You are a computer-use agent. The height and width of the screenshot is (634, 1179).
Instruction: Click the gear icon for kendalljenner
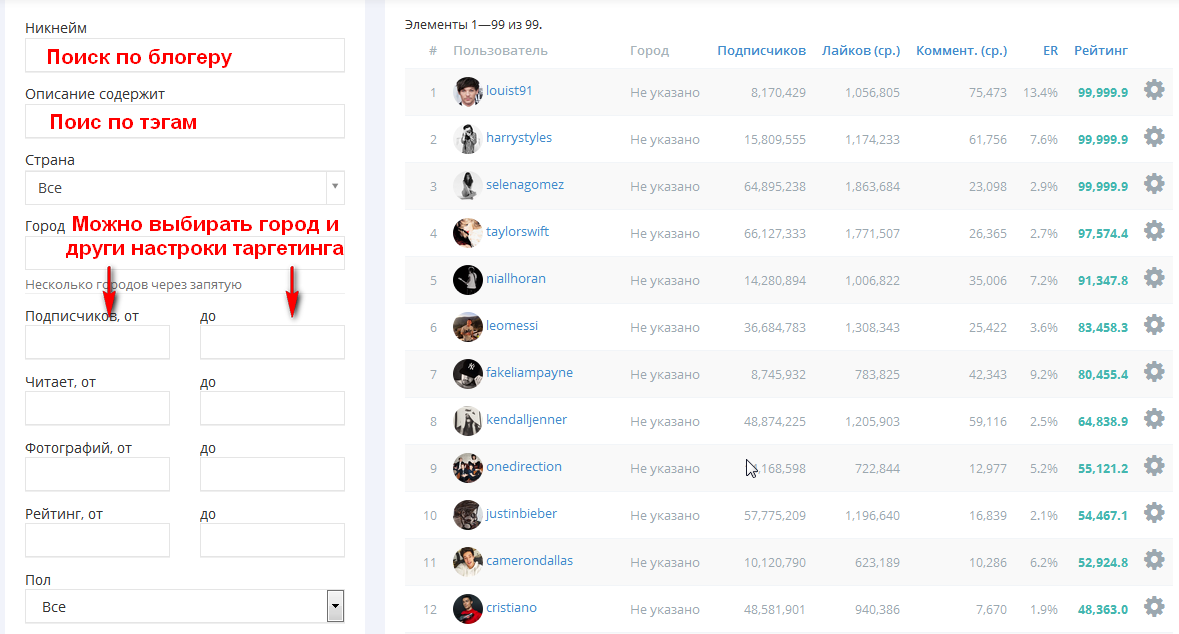click(x=1154, y=419)
